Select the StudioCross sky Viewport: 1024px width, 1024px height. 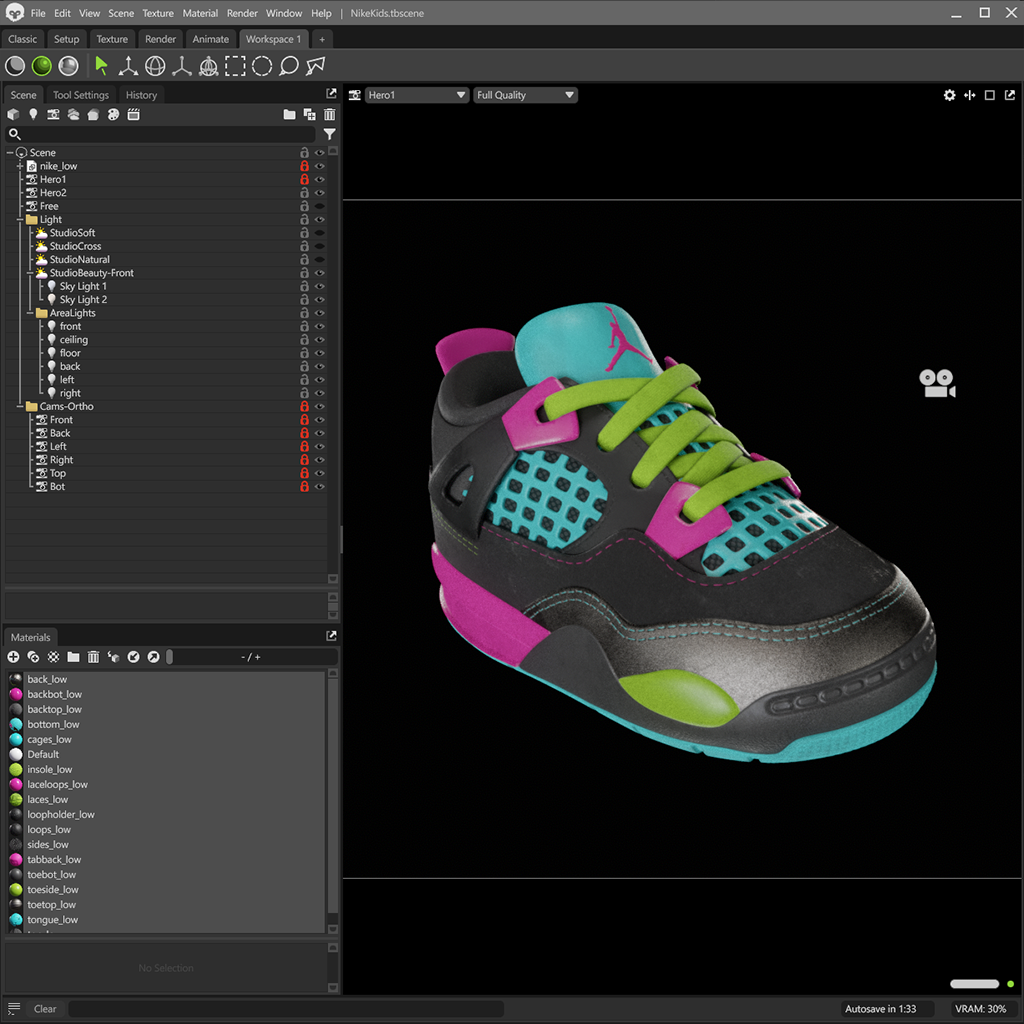(75, 246)
